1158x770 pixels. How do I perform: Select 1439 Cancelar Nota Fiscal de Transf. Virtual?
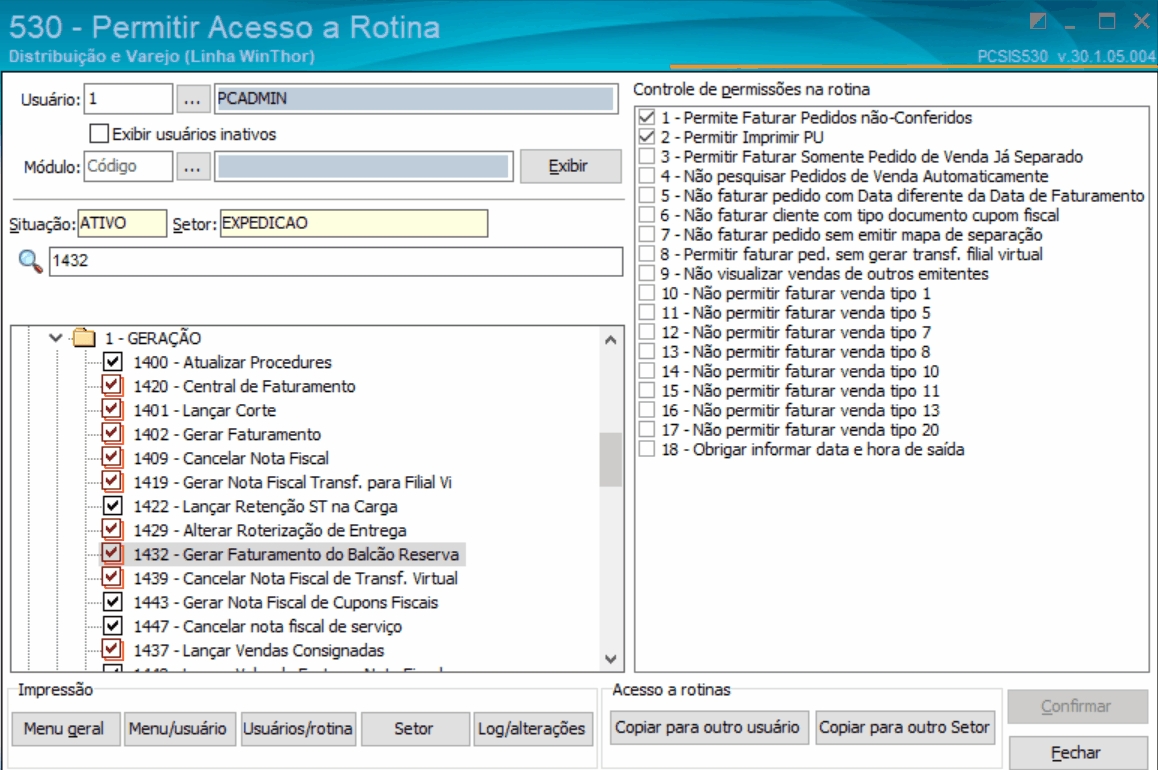[x=295, y=578]
